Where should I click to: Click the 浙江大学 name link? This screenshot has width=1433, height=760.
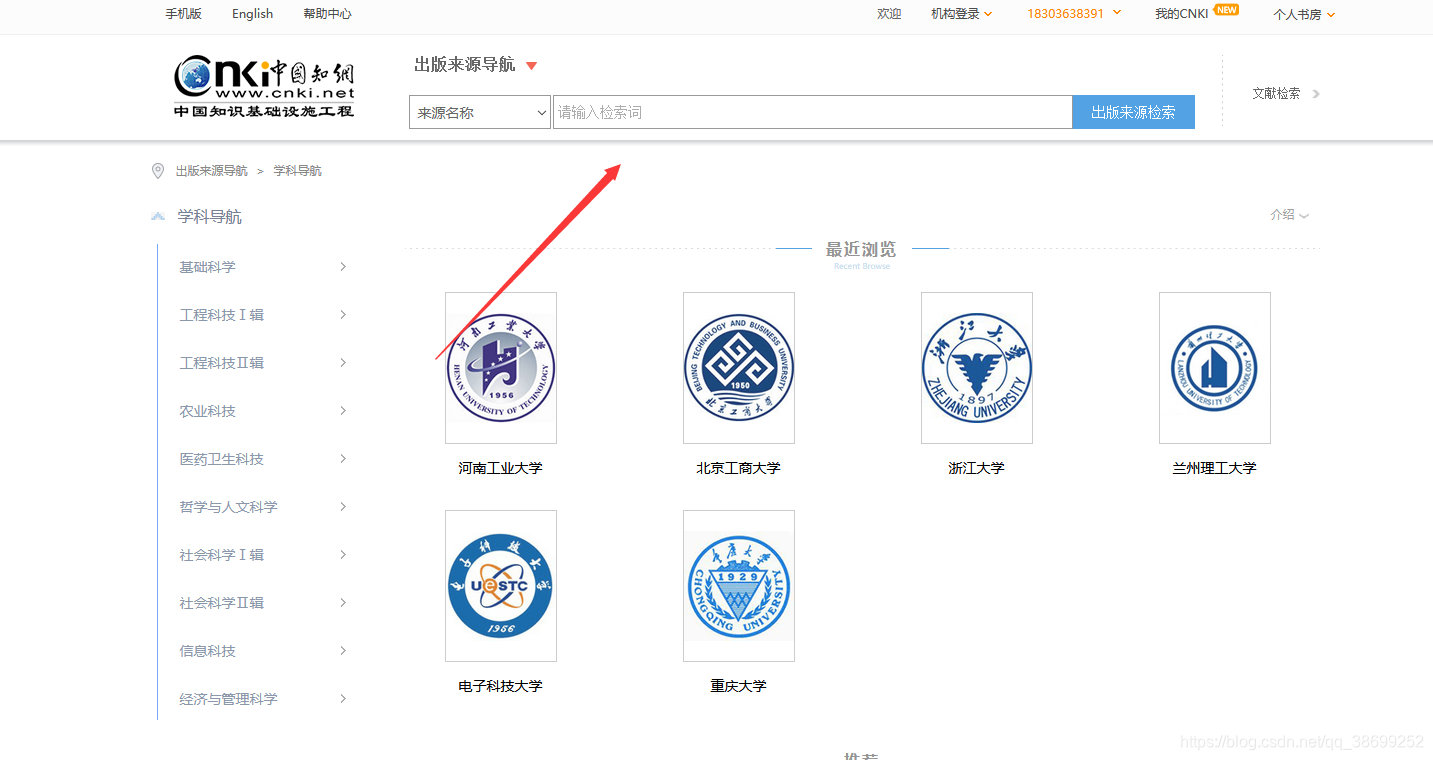coord(977,468)
